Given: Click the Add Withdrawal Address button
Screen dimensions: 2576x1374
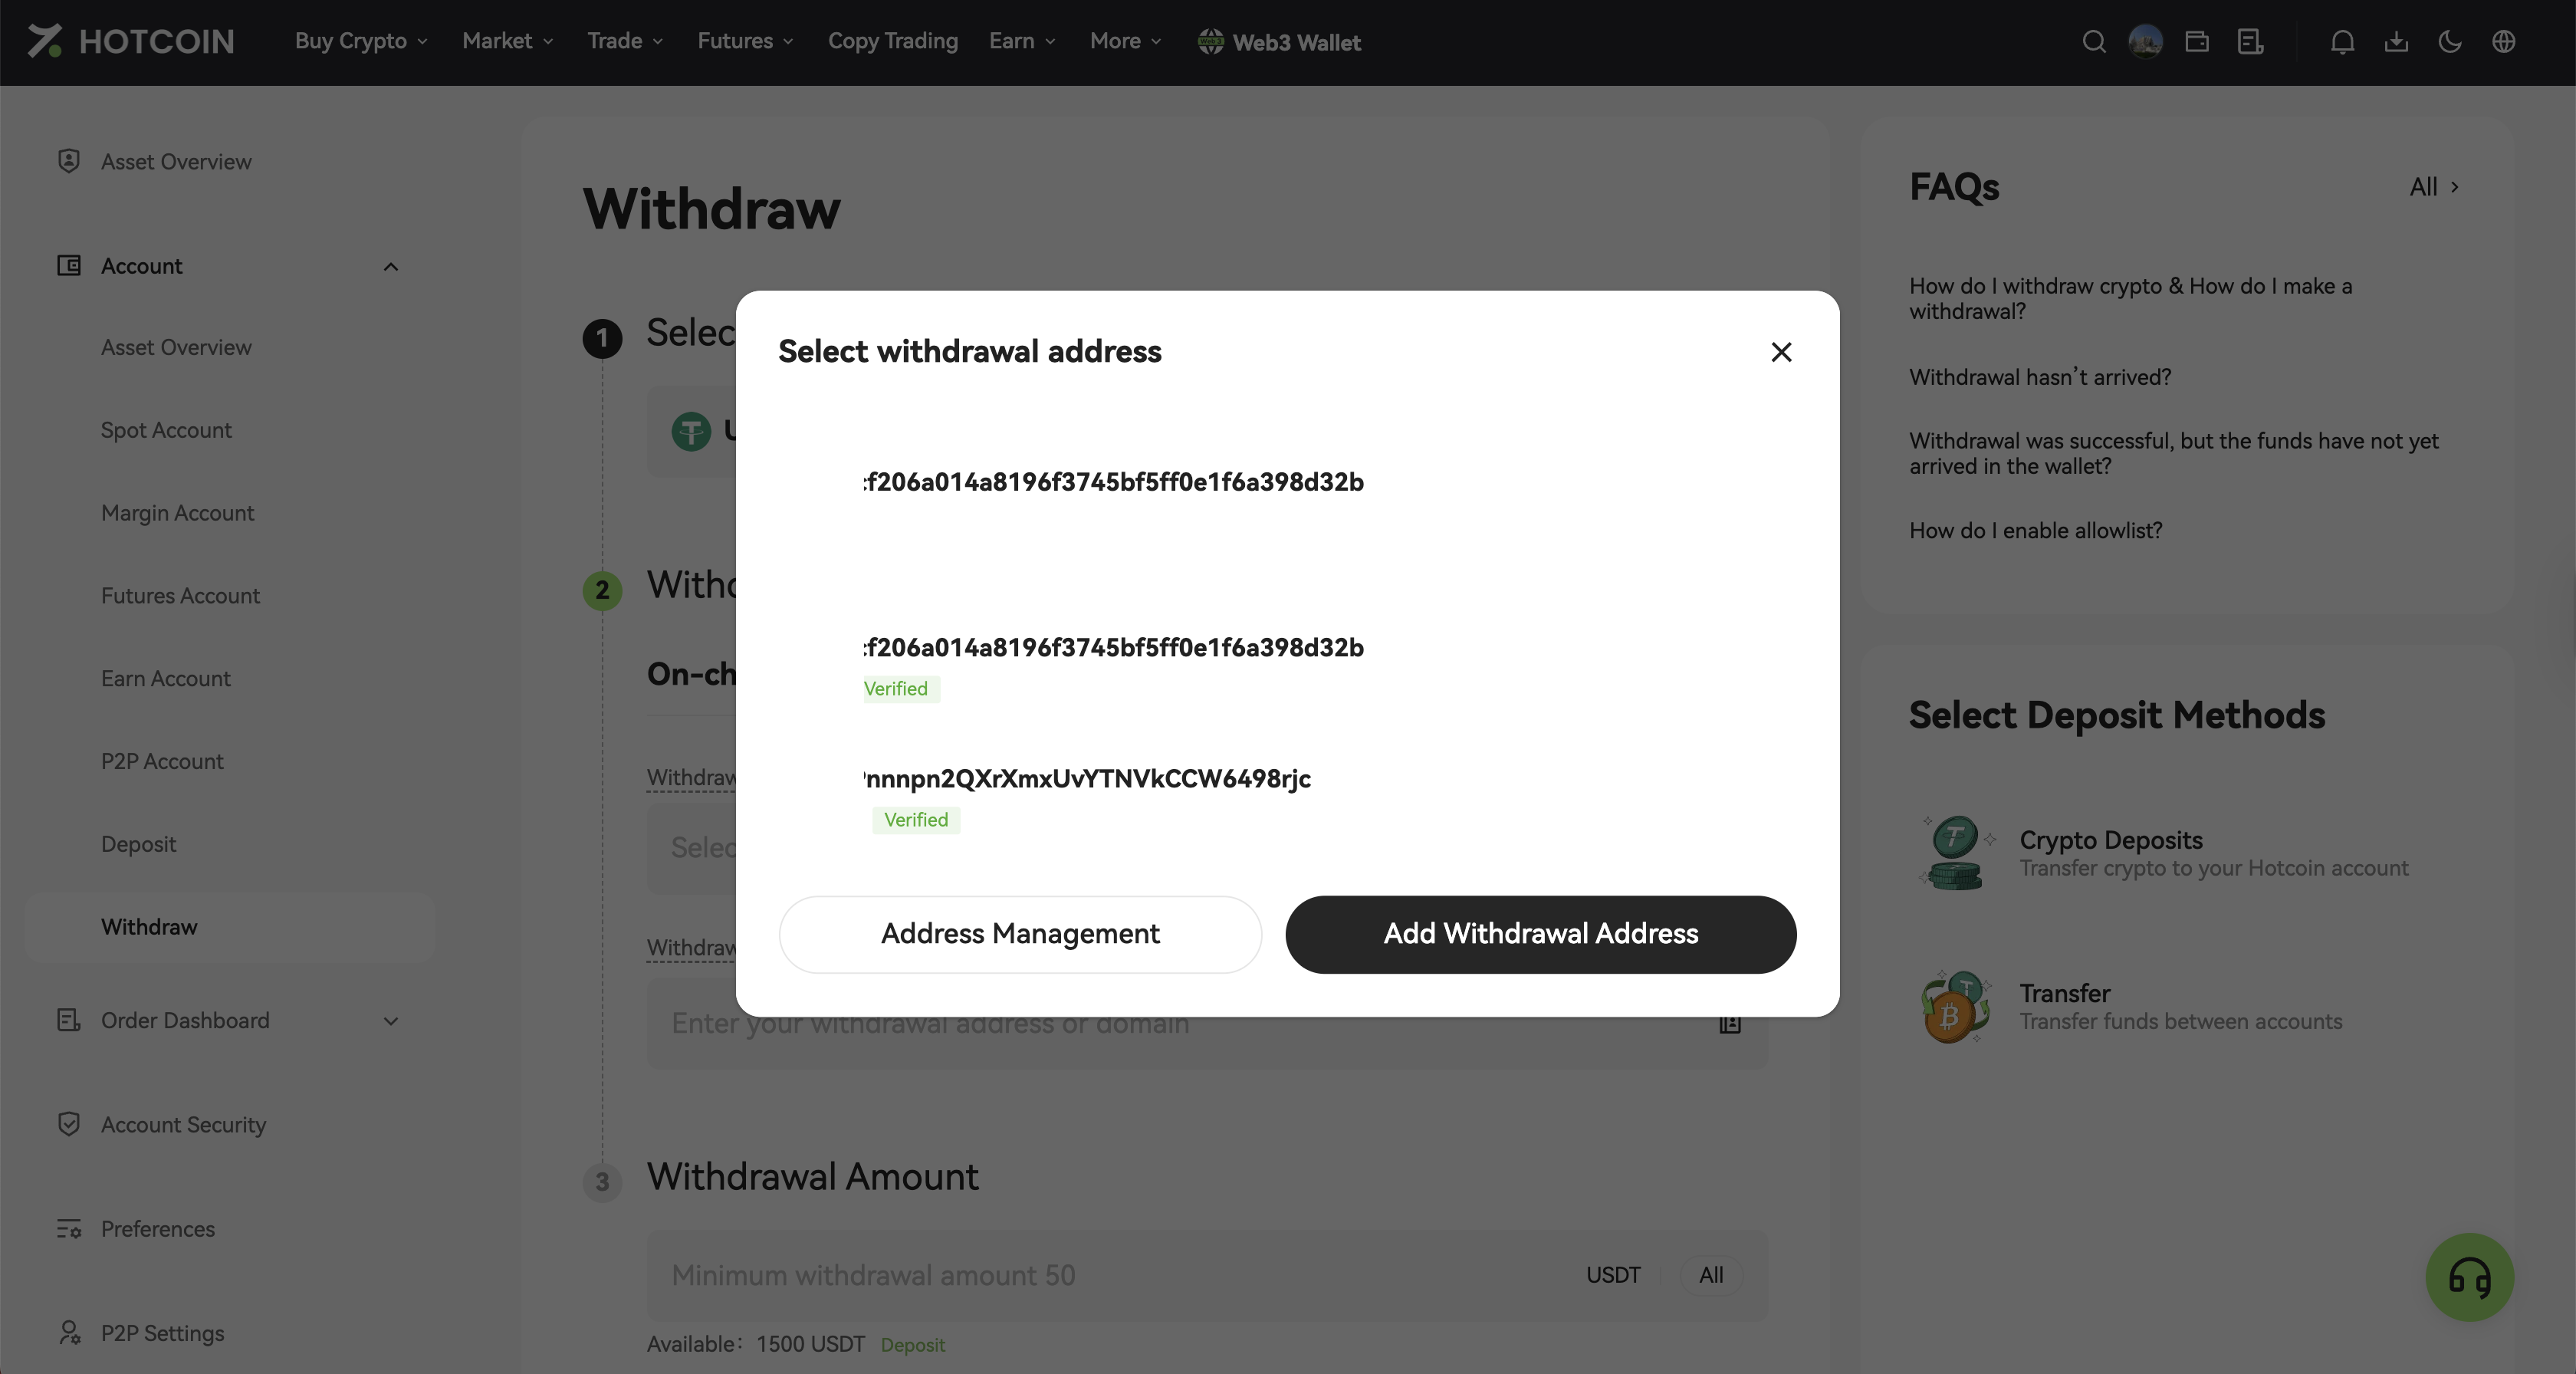Looking at the screenshot, I should pos(1540,934).
